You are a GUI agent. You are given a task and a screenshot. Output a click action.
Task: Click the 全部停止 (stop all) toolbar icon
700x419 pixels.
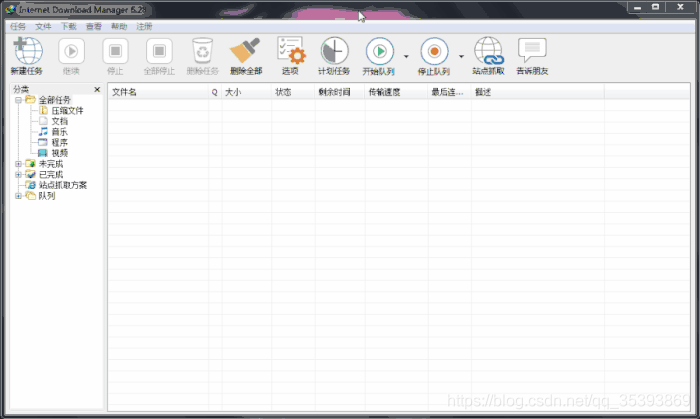pos(159,51)
